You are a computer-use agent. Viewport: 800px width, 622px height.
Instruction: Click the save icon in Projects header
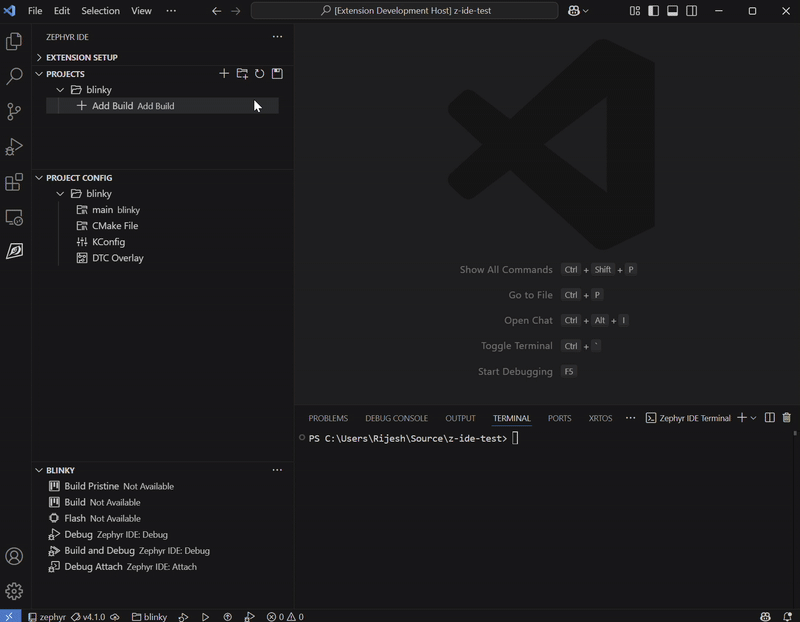point(277,73)
